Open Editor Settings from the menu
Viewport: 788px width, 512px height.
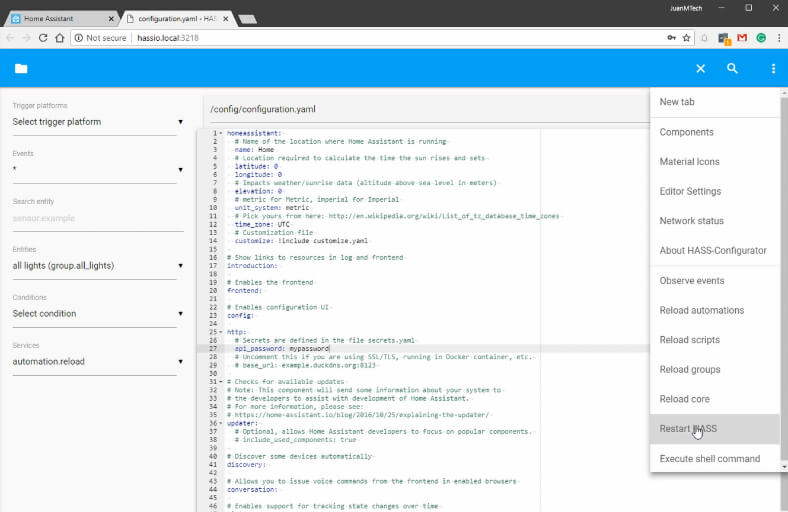pyautogui.click(x=715, y=191)
